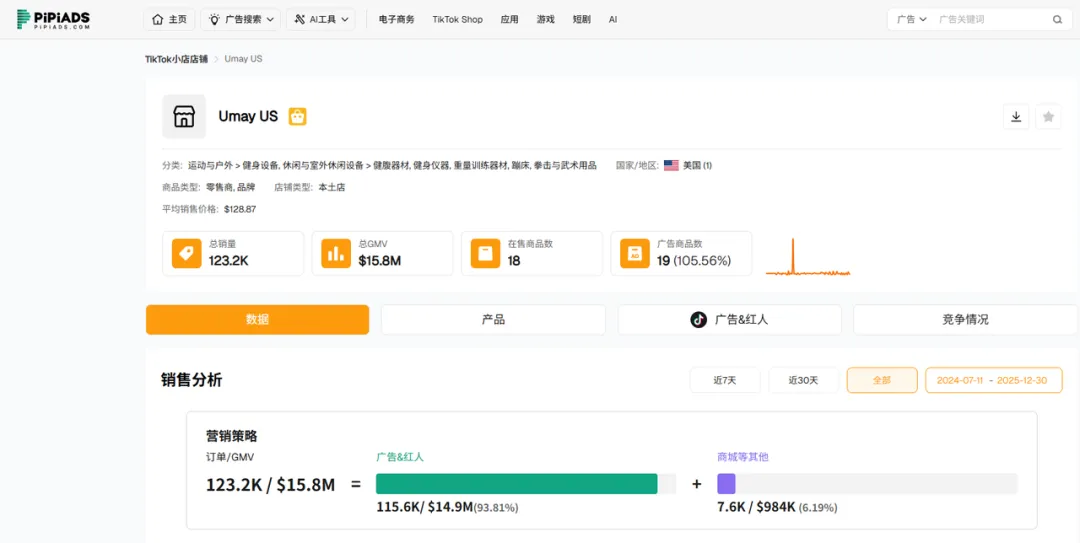Click the total sales tag icon

pyautogui.click(x=186, y=254)
